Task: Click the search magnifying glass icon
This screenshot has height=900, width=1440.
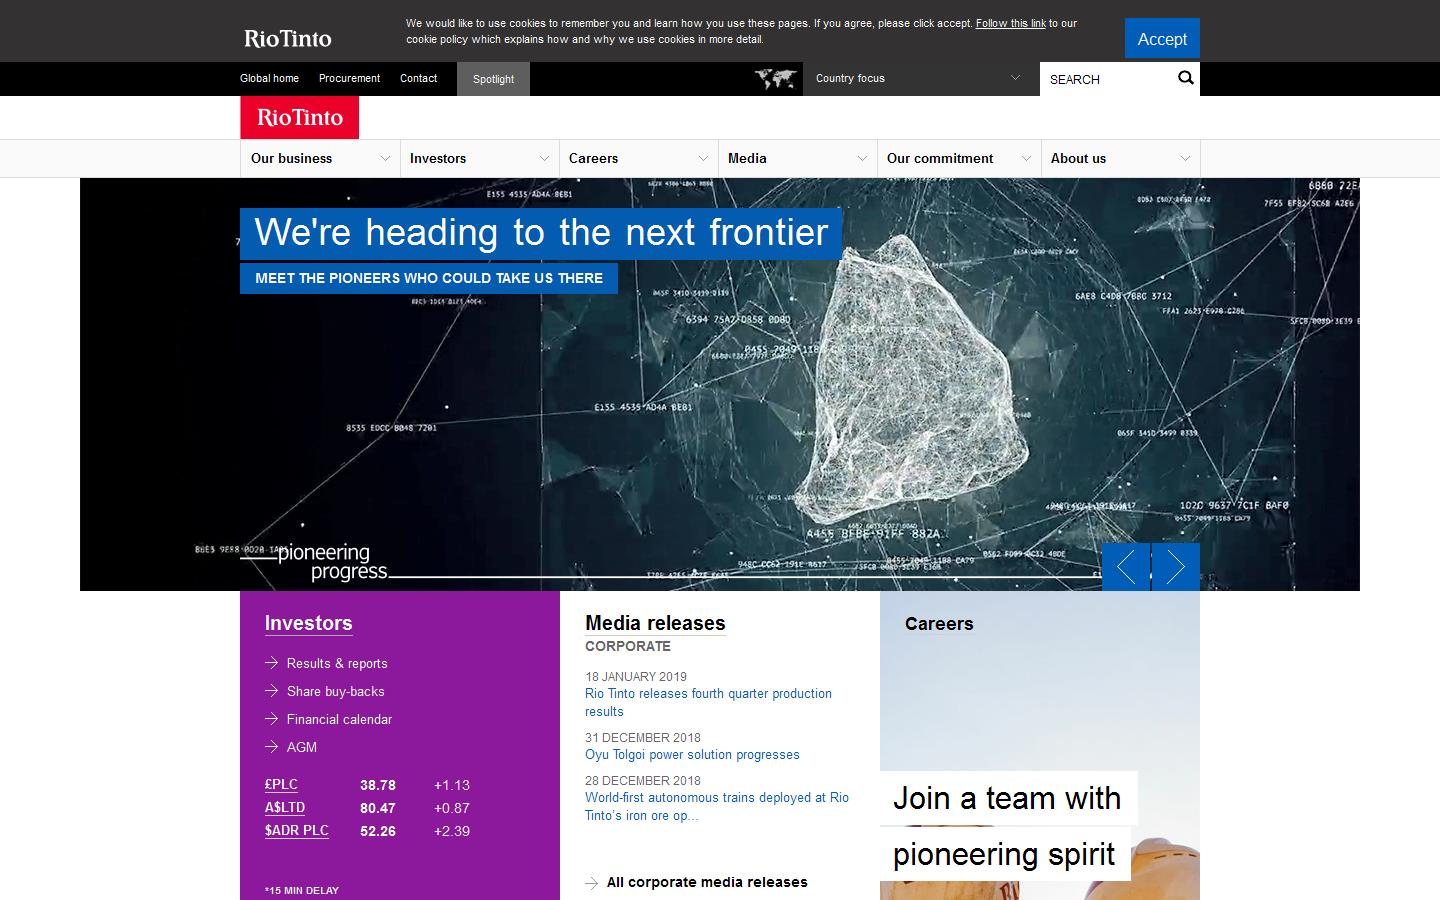Action: [x=1186, y=78]
